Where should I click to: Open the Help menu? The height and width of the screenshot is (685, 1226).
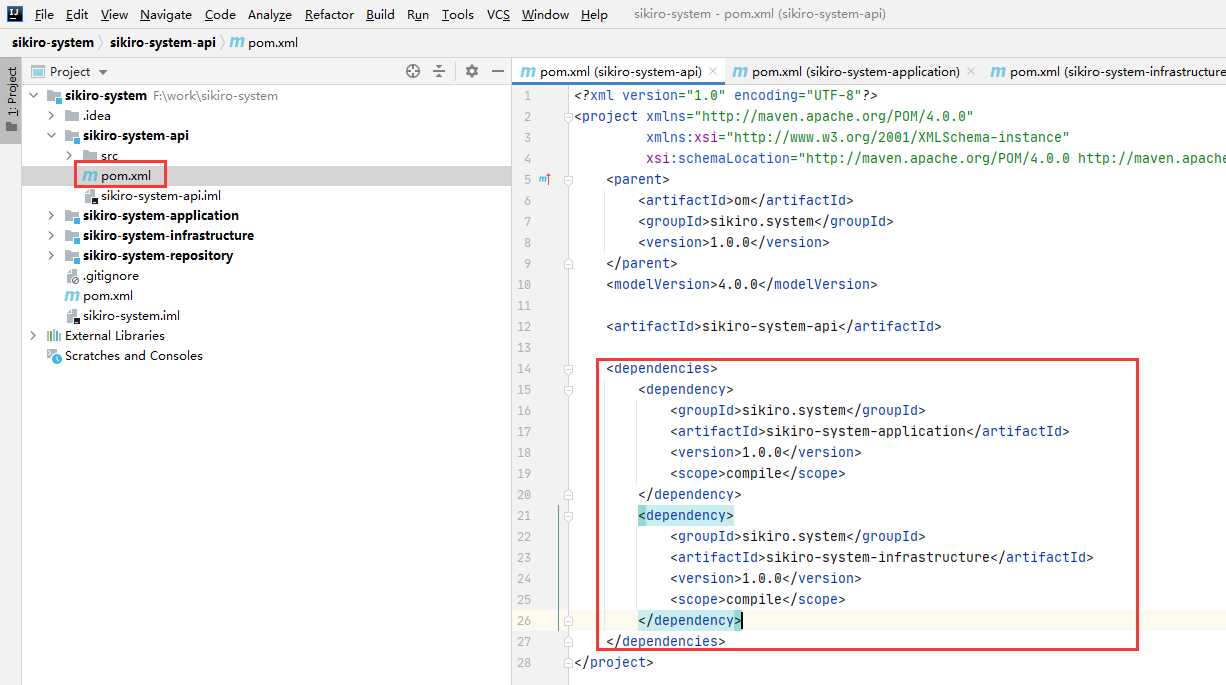[594, 14]
